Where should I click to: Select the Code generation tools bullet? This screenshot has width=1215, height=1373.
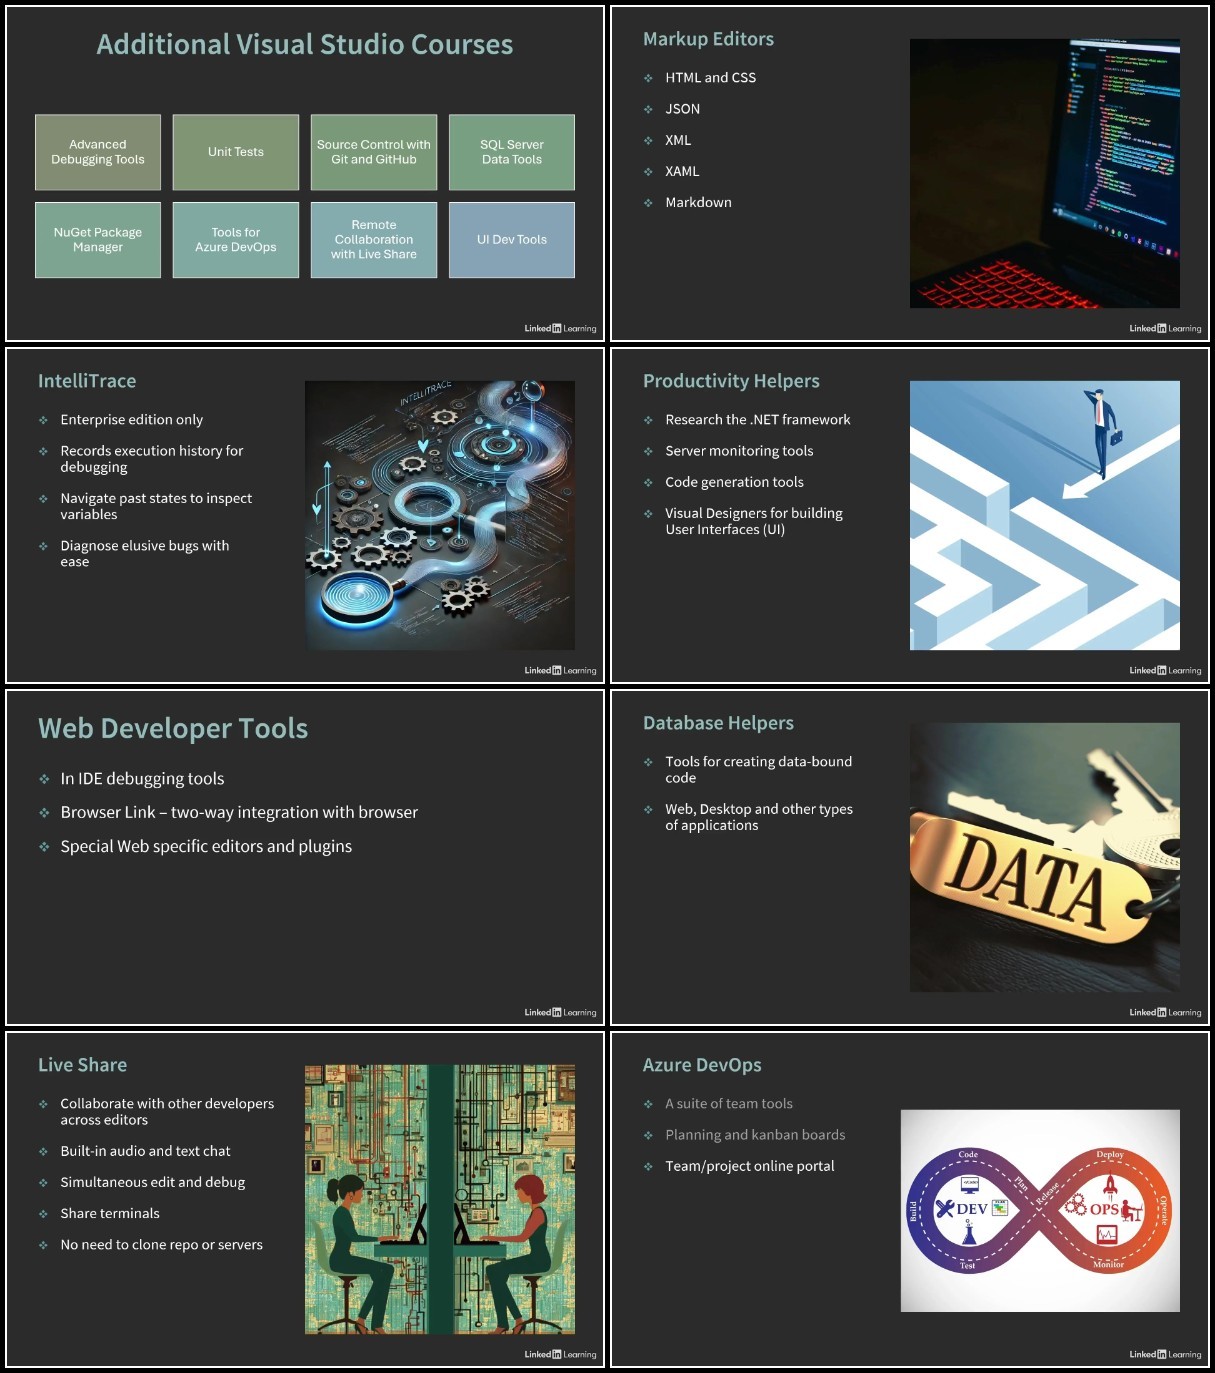click(x=734, y=482)
